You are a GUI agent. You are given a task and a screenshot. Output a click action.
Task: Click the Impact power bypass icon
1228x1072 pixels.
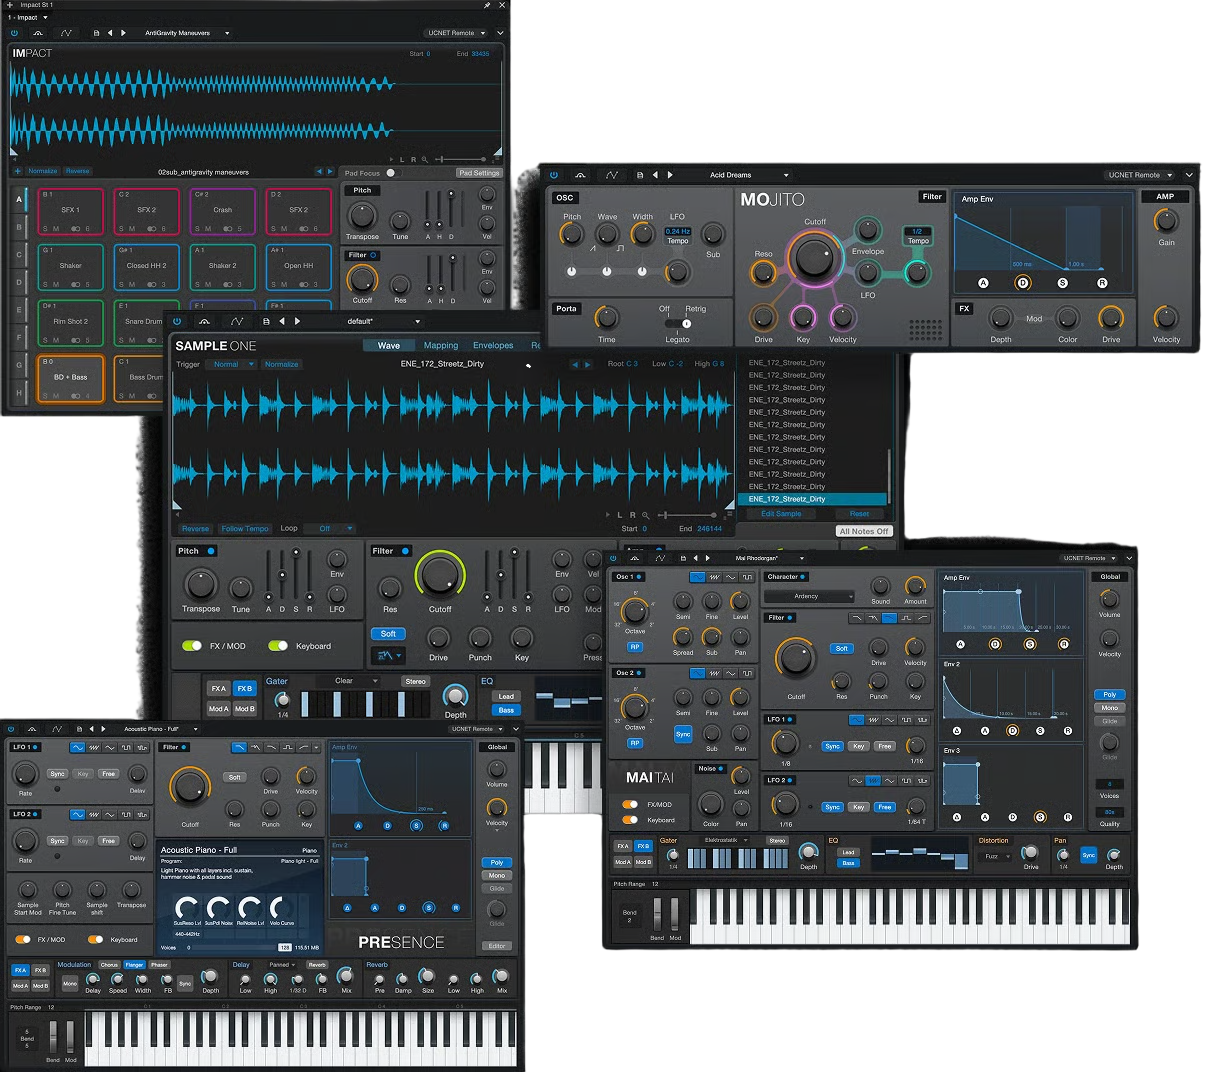click(14, 33)
